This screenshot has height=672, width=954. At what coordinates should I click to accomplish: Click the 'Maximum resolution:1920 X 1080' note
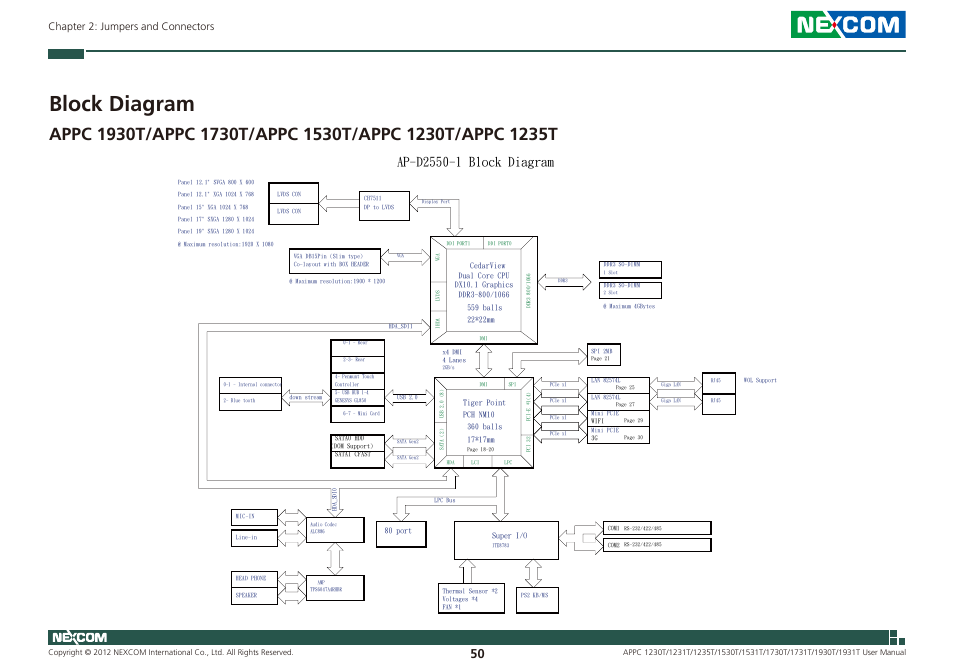225,244
